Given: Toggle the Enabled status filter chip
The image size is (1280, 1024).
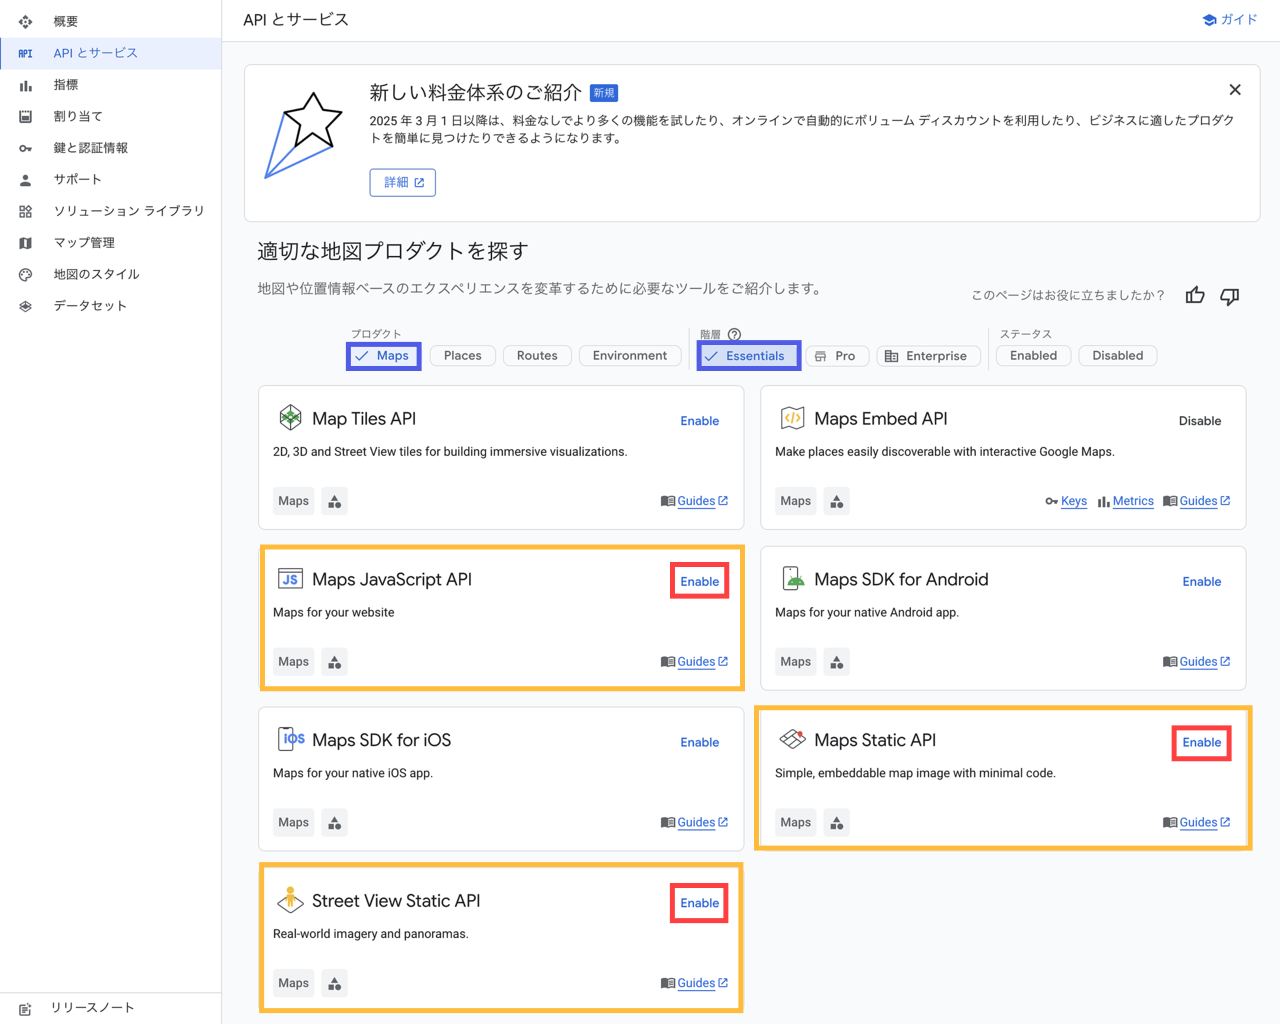Looking at the screenshot, I should click(1033, 356).
